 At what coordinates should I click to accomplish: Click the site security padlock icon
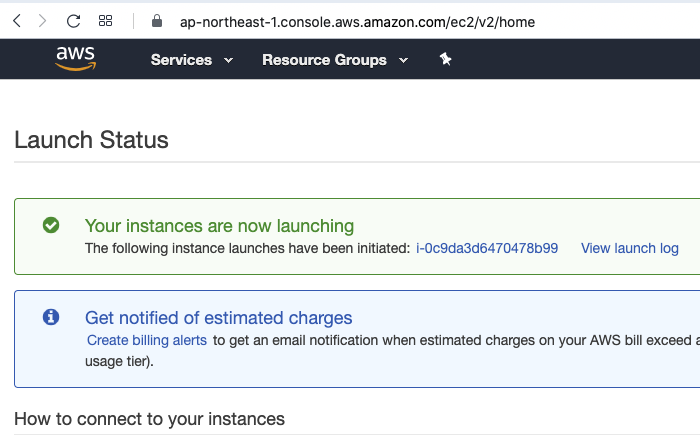pyautogui.click(x=155, y=21)
